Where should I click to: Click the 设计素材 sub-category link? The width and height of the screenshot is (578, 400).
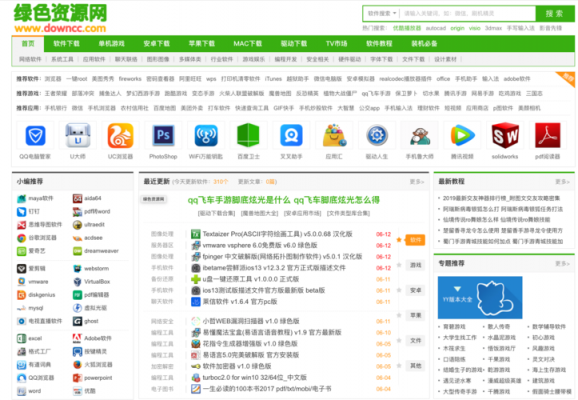click(445, 59)
